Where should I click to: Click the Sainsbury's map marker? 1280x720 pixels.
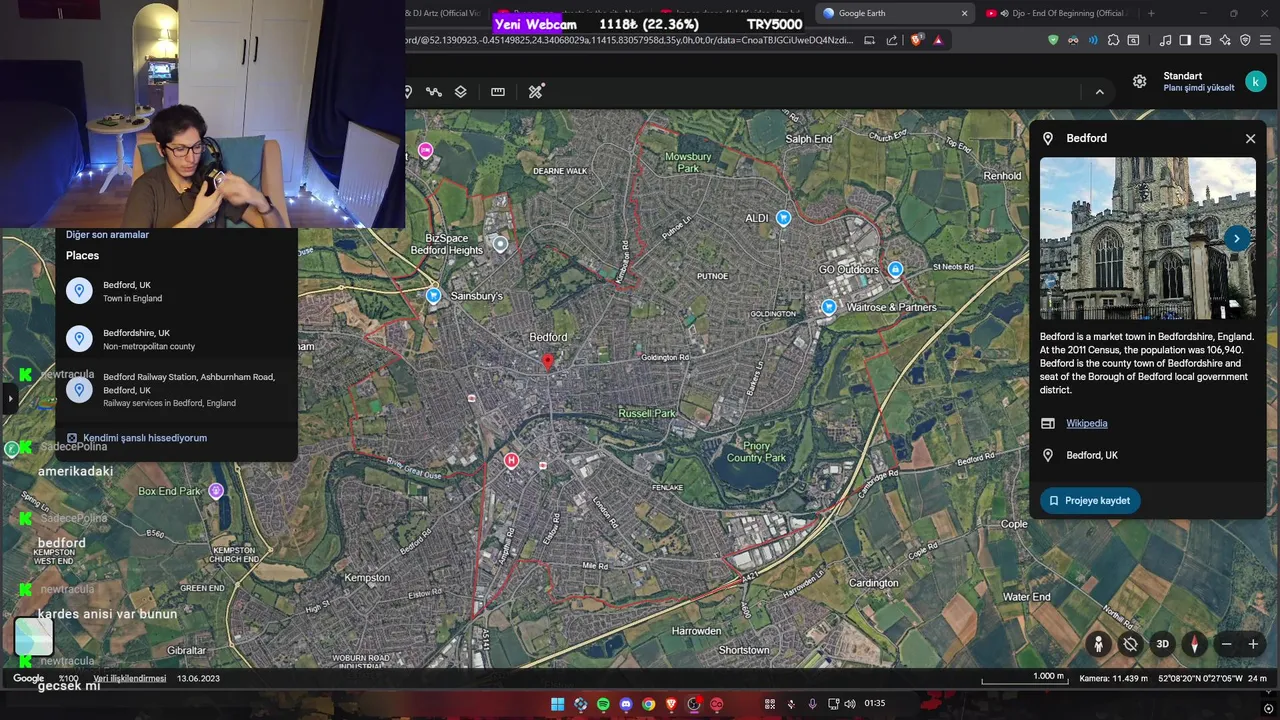(433, 296)
